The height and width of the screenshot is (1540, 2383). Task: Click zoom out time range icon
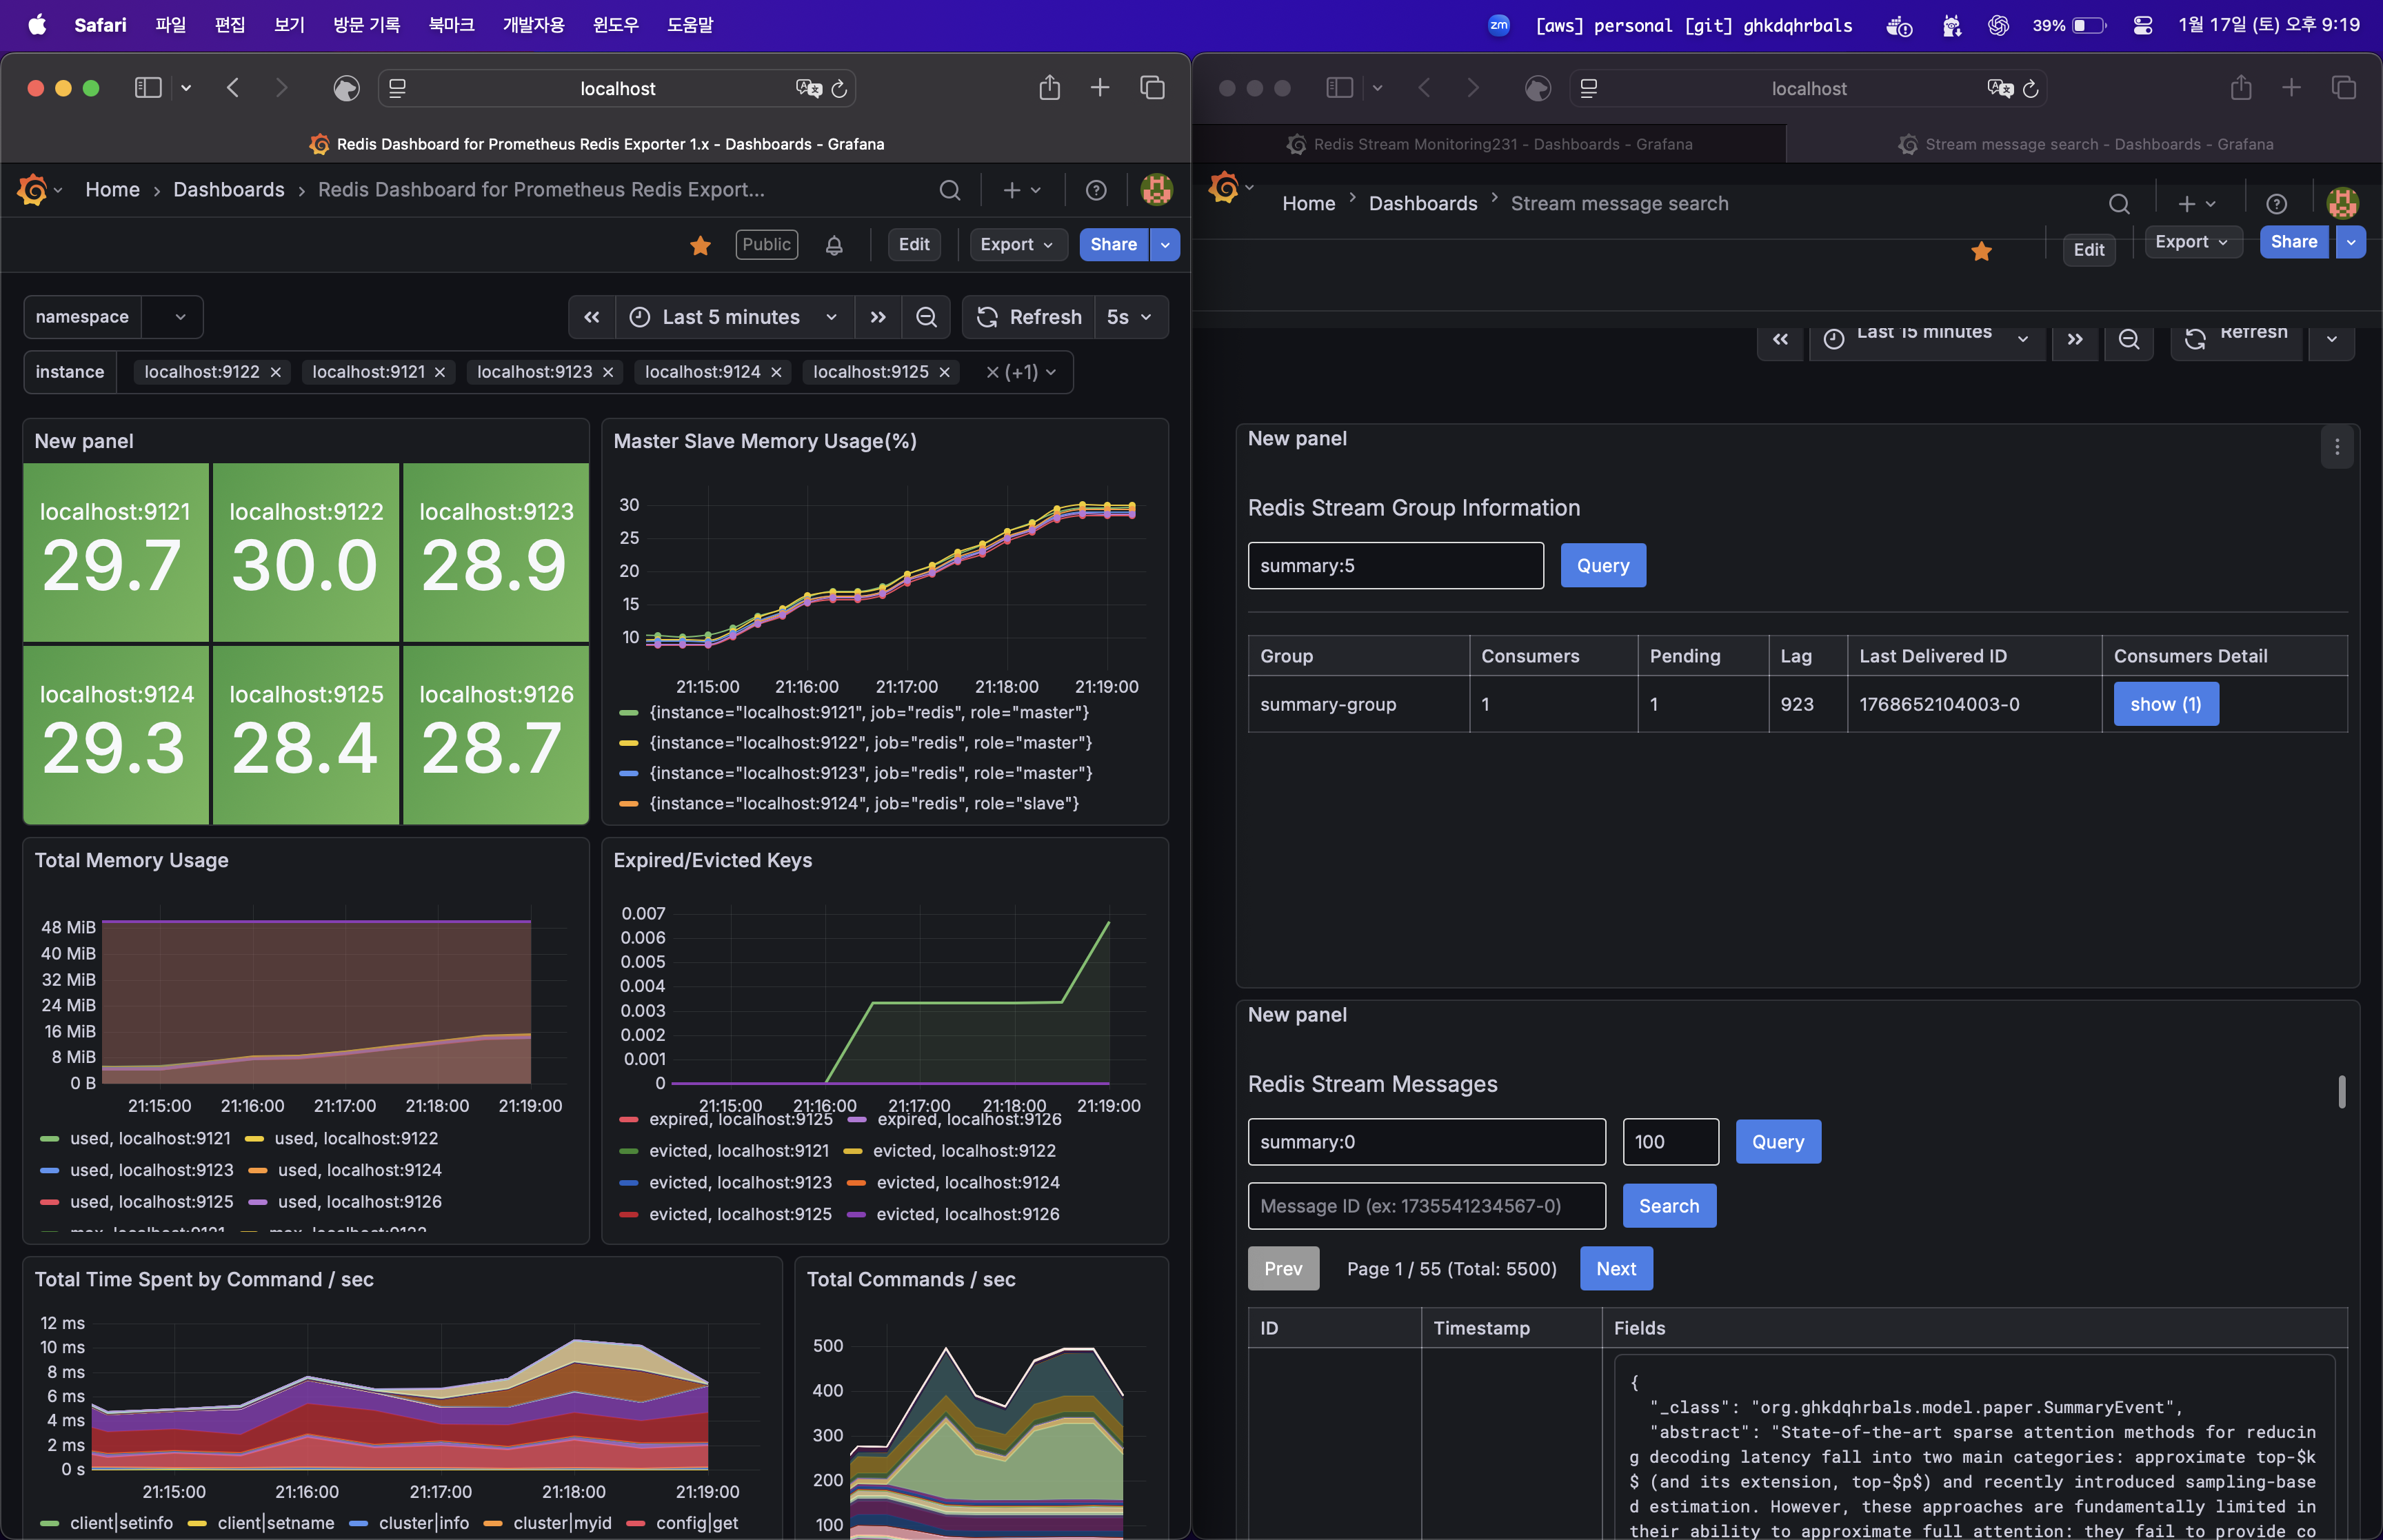(926, 317)
